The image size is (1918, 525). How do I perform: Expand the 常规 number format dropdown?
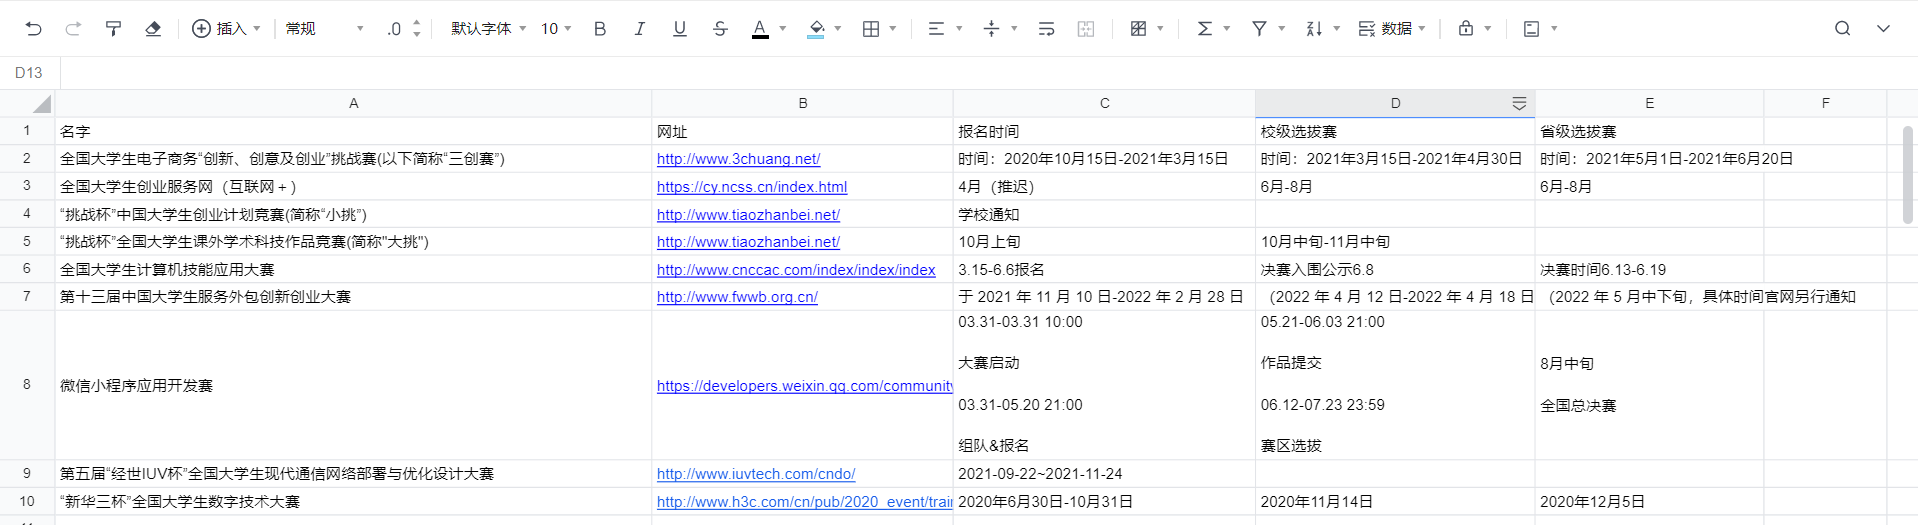tap(325, 29)
